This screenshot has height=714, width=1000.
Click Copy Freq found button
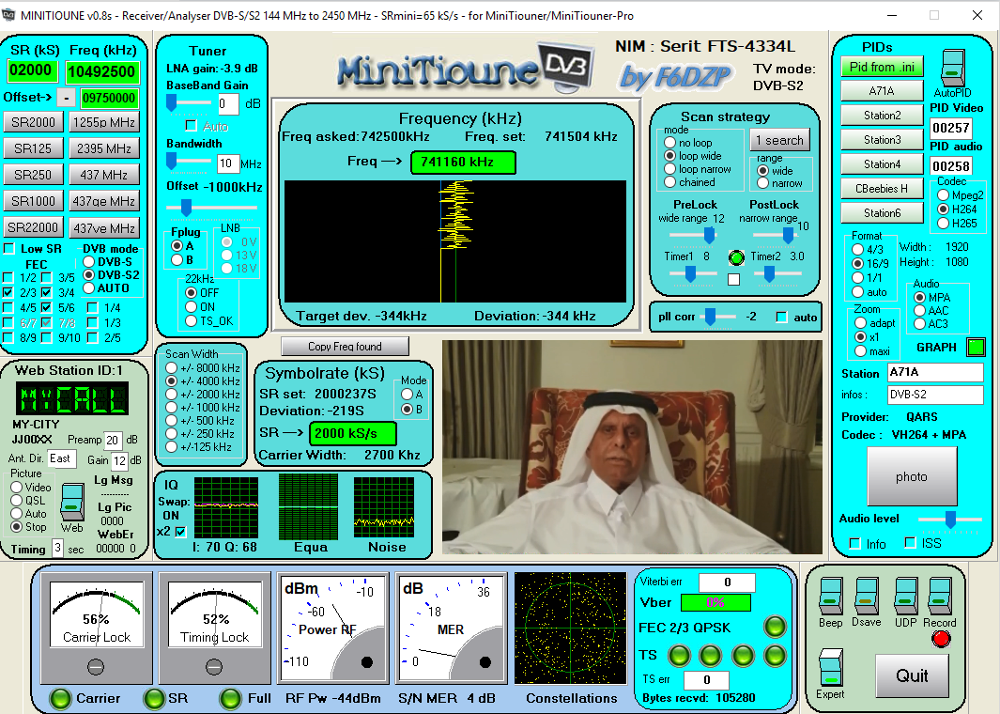pos(345,346)
